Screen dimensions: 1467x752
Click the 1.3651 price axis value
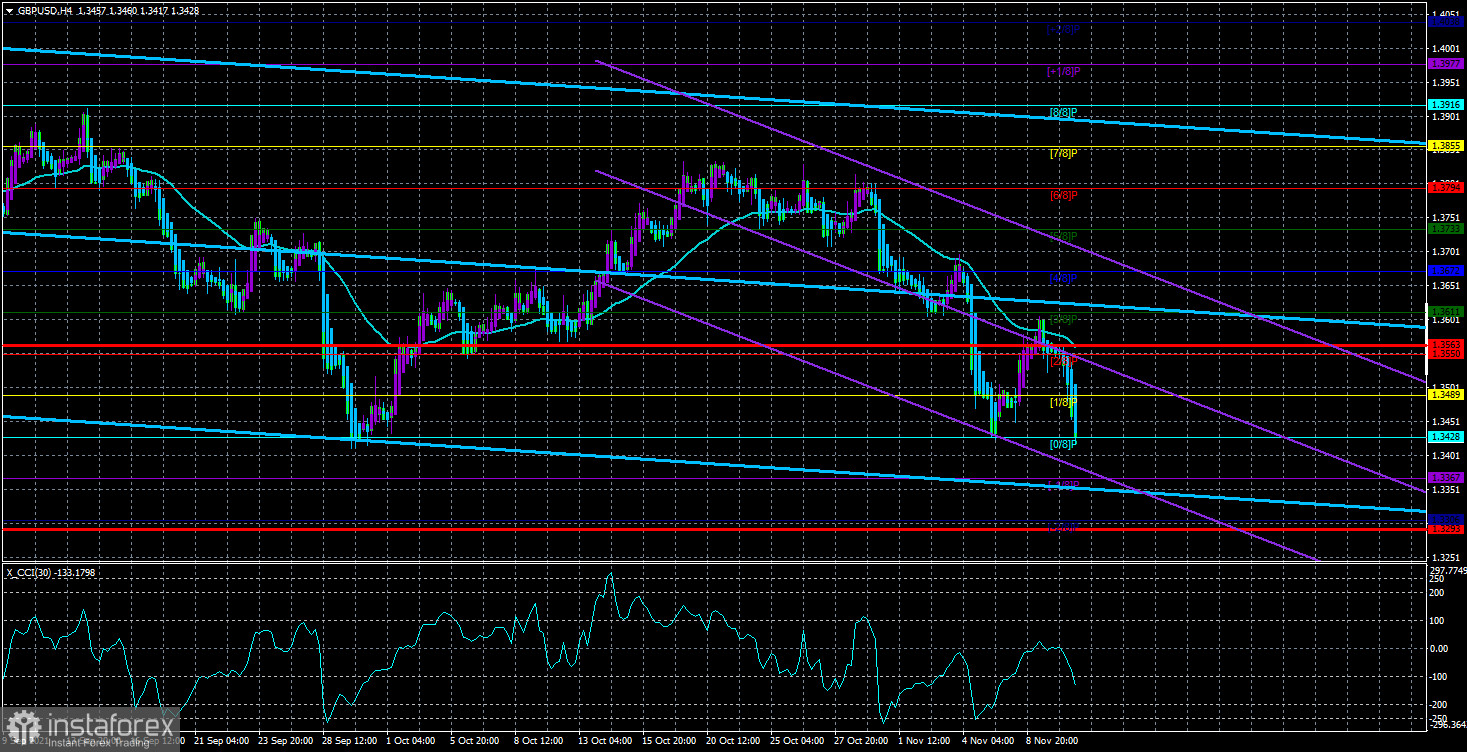coord(1447,286)
